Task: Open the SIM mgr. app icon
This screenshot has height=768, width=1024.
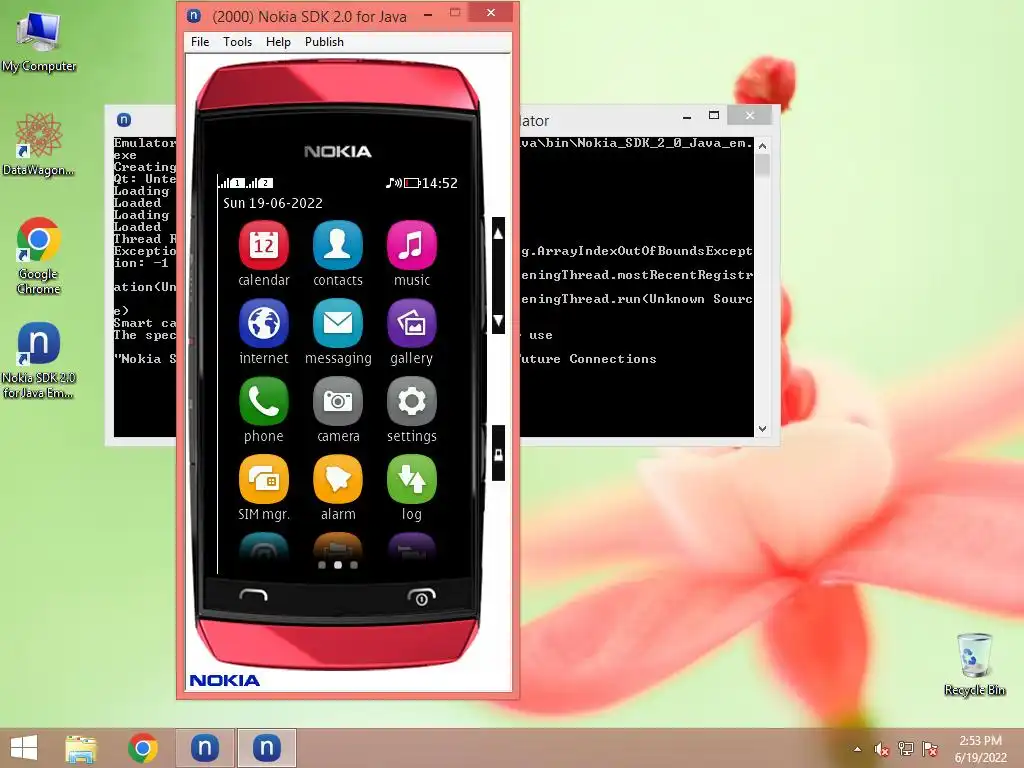Action: pos(264,479)
